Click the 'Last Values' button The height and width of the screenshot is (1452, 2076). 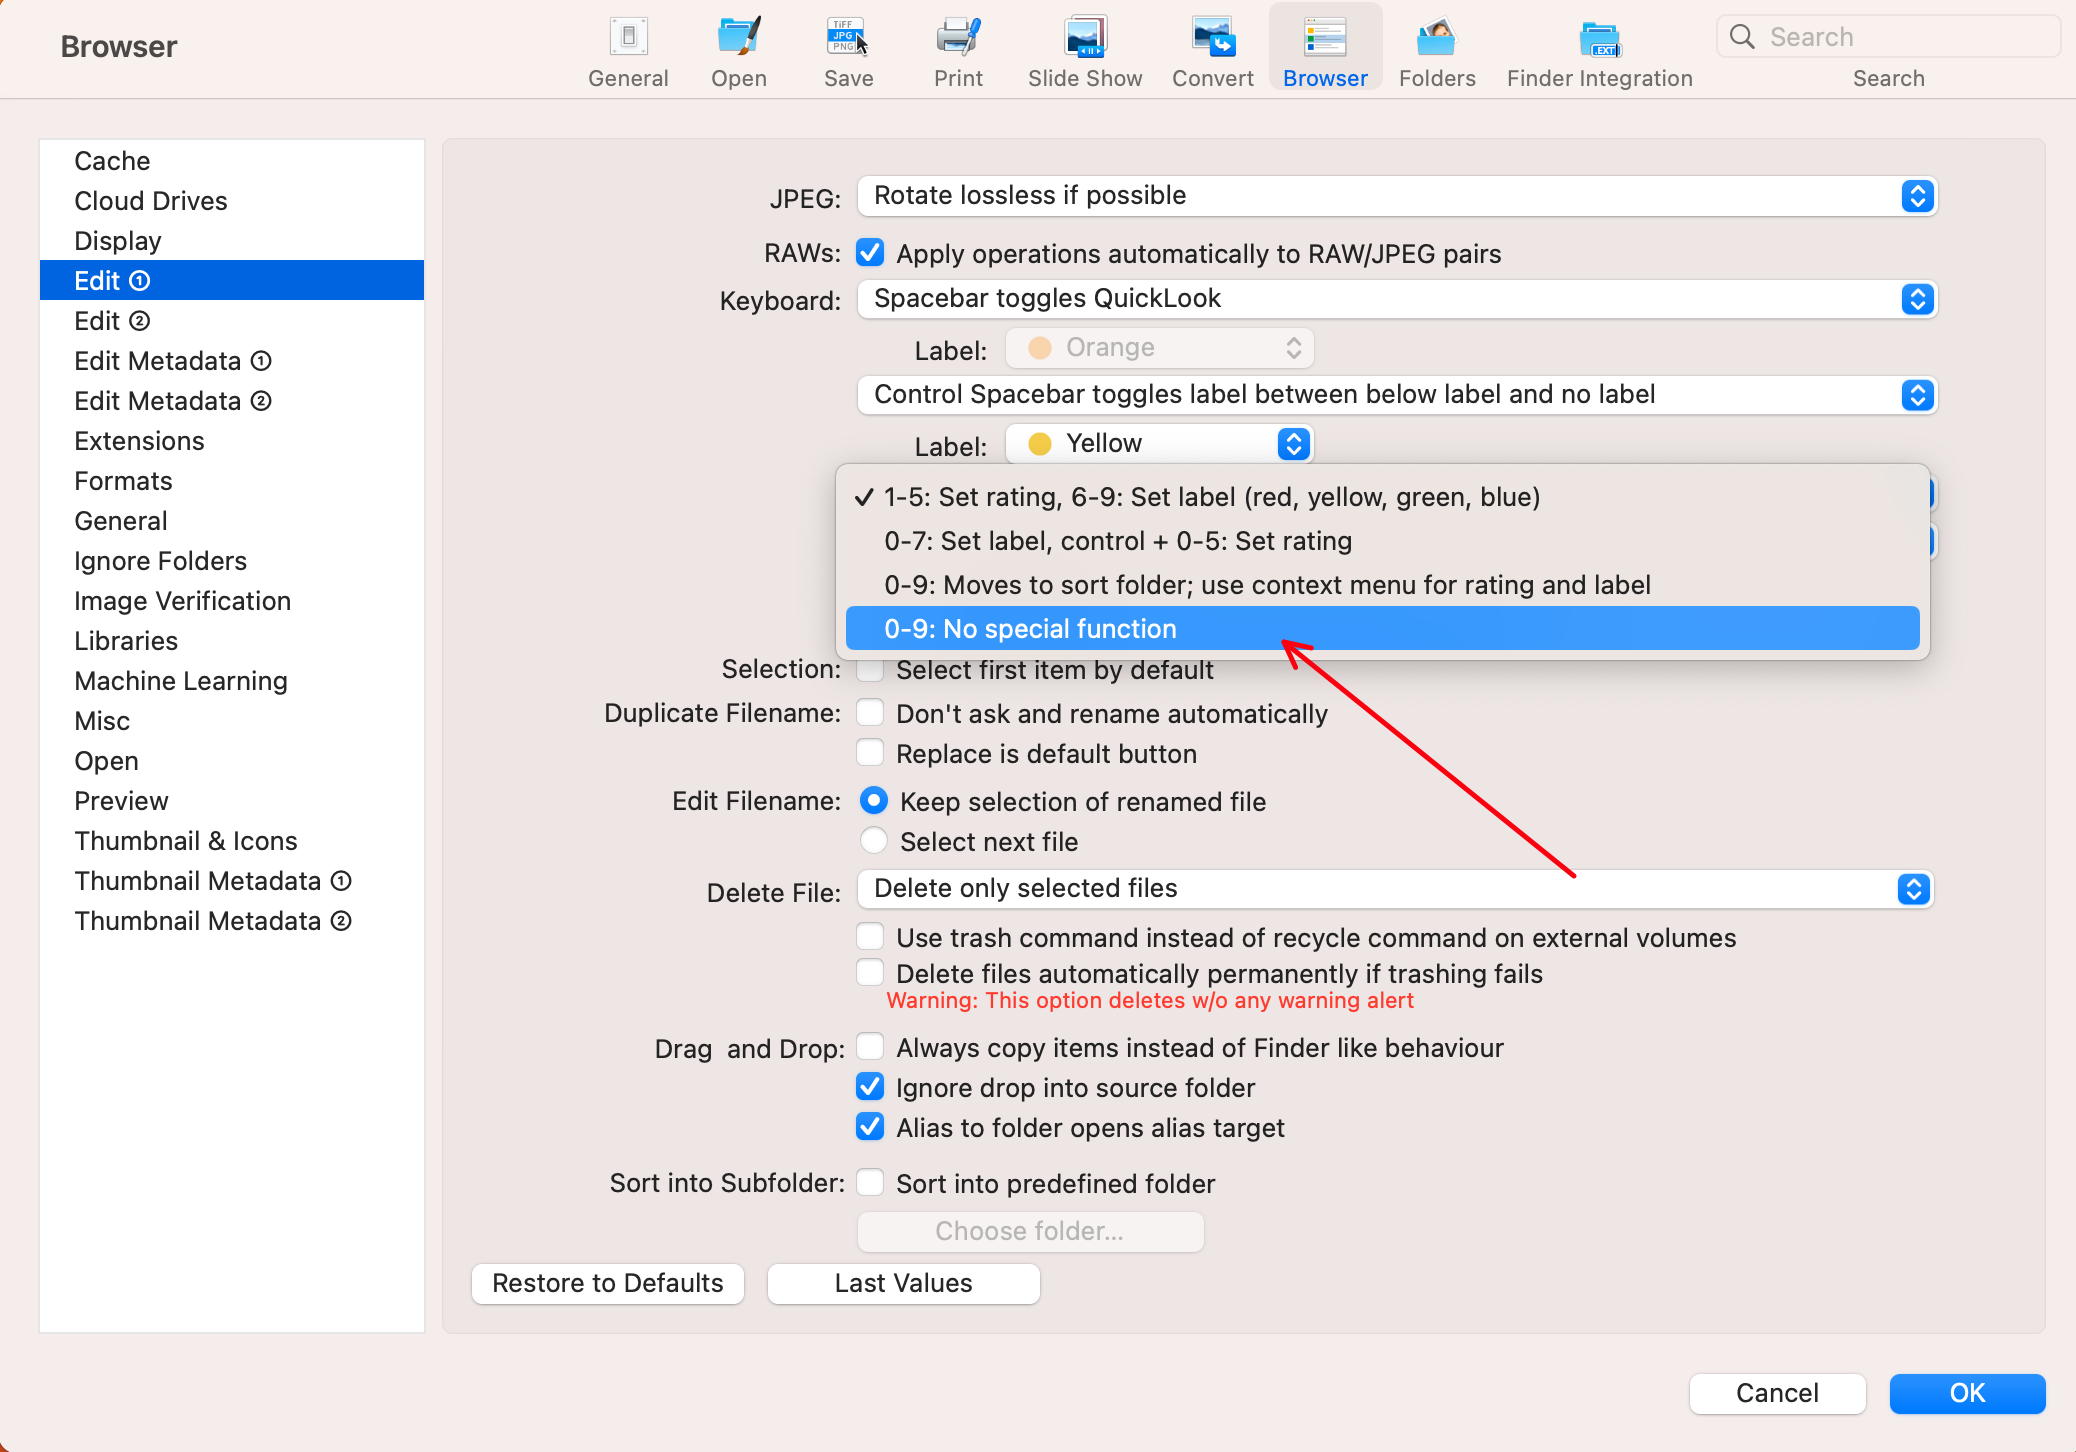tap(902, 1282)
